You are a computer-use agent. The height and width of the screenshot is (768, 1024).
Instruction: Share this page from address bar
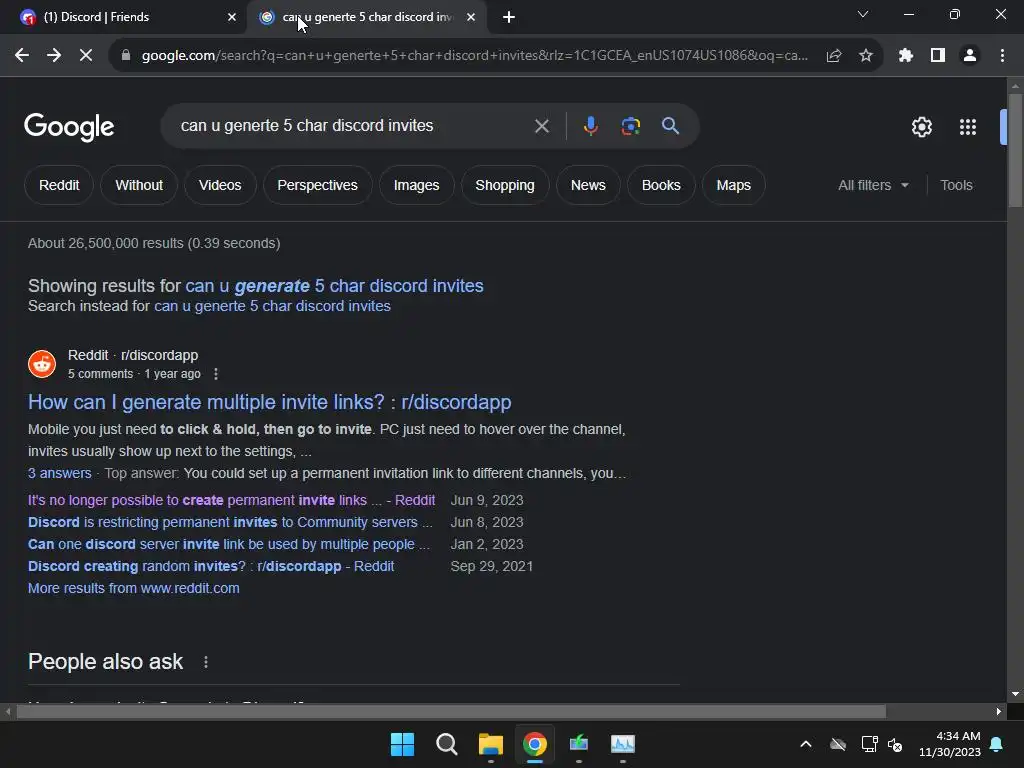[834, 56]
